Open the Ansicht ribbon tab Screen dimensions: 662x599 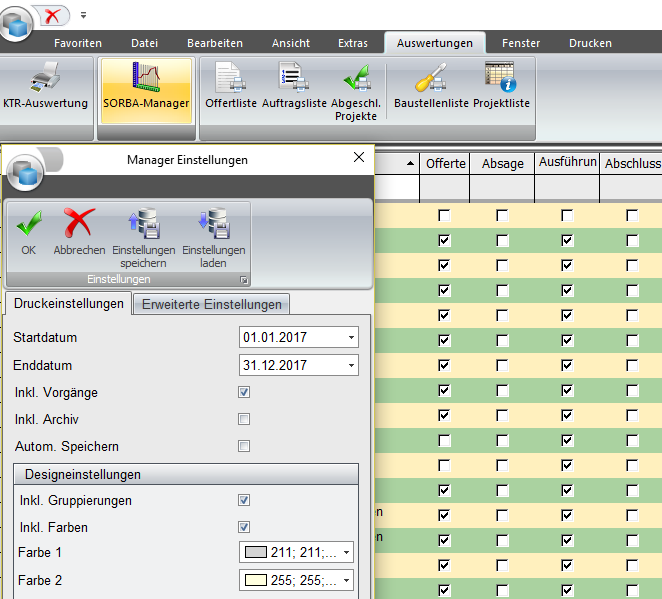click(x=290, y=43)
